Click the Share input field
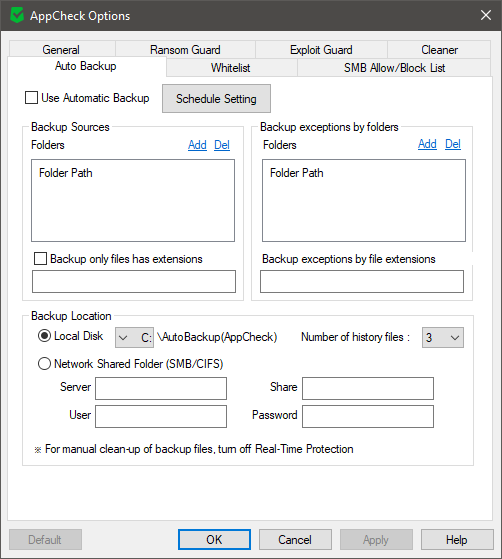This screenshot has height=559, width=502. pyautogui.click(x=368, y=388)
